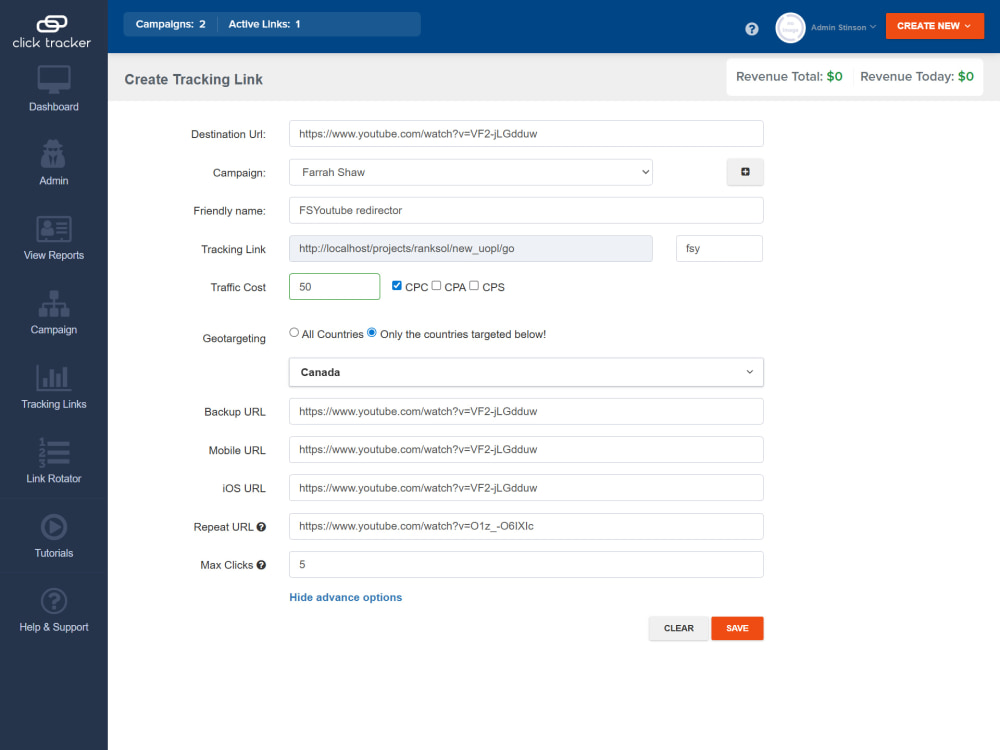Go to Tutorials label in sidebar
1000x750 pixels.
[54, 554]
